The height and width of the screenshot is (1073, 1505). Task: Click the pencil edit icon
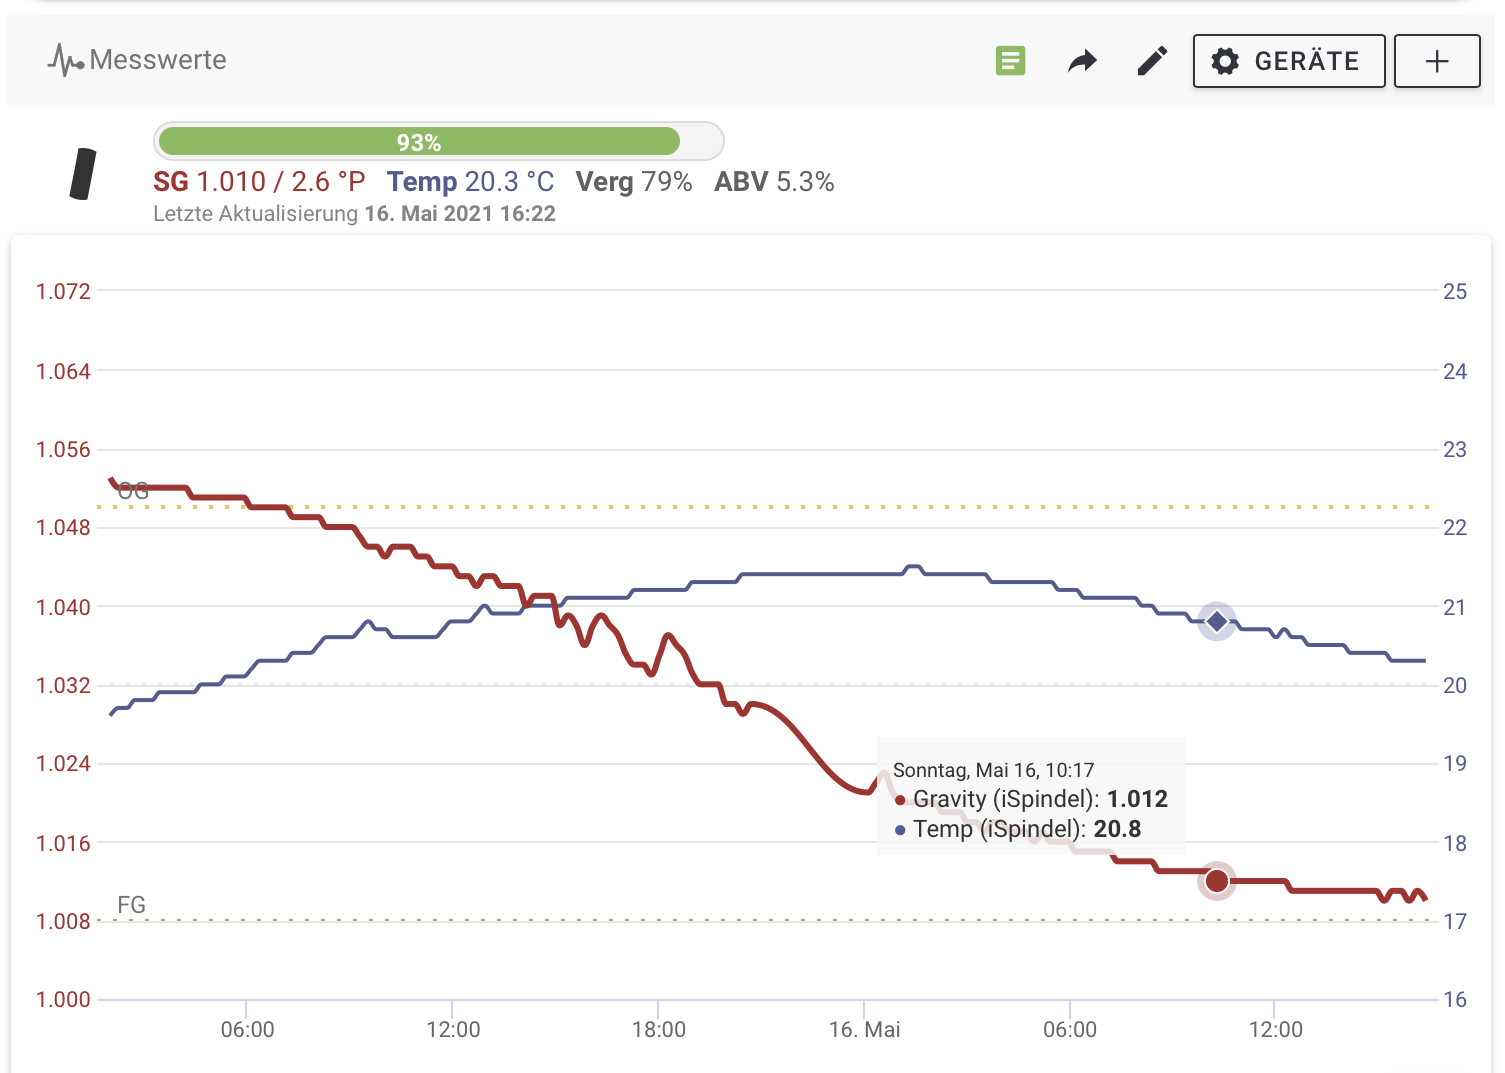click(x=1152, y=62)
